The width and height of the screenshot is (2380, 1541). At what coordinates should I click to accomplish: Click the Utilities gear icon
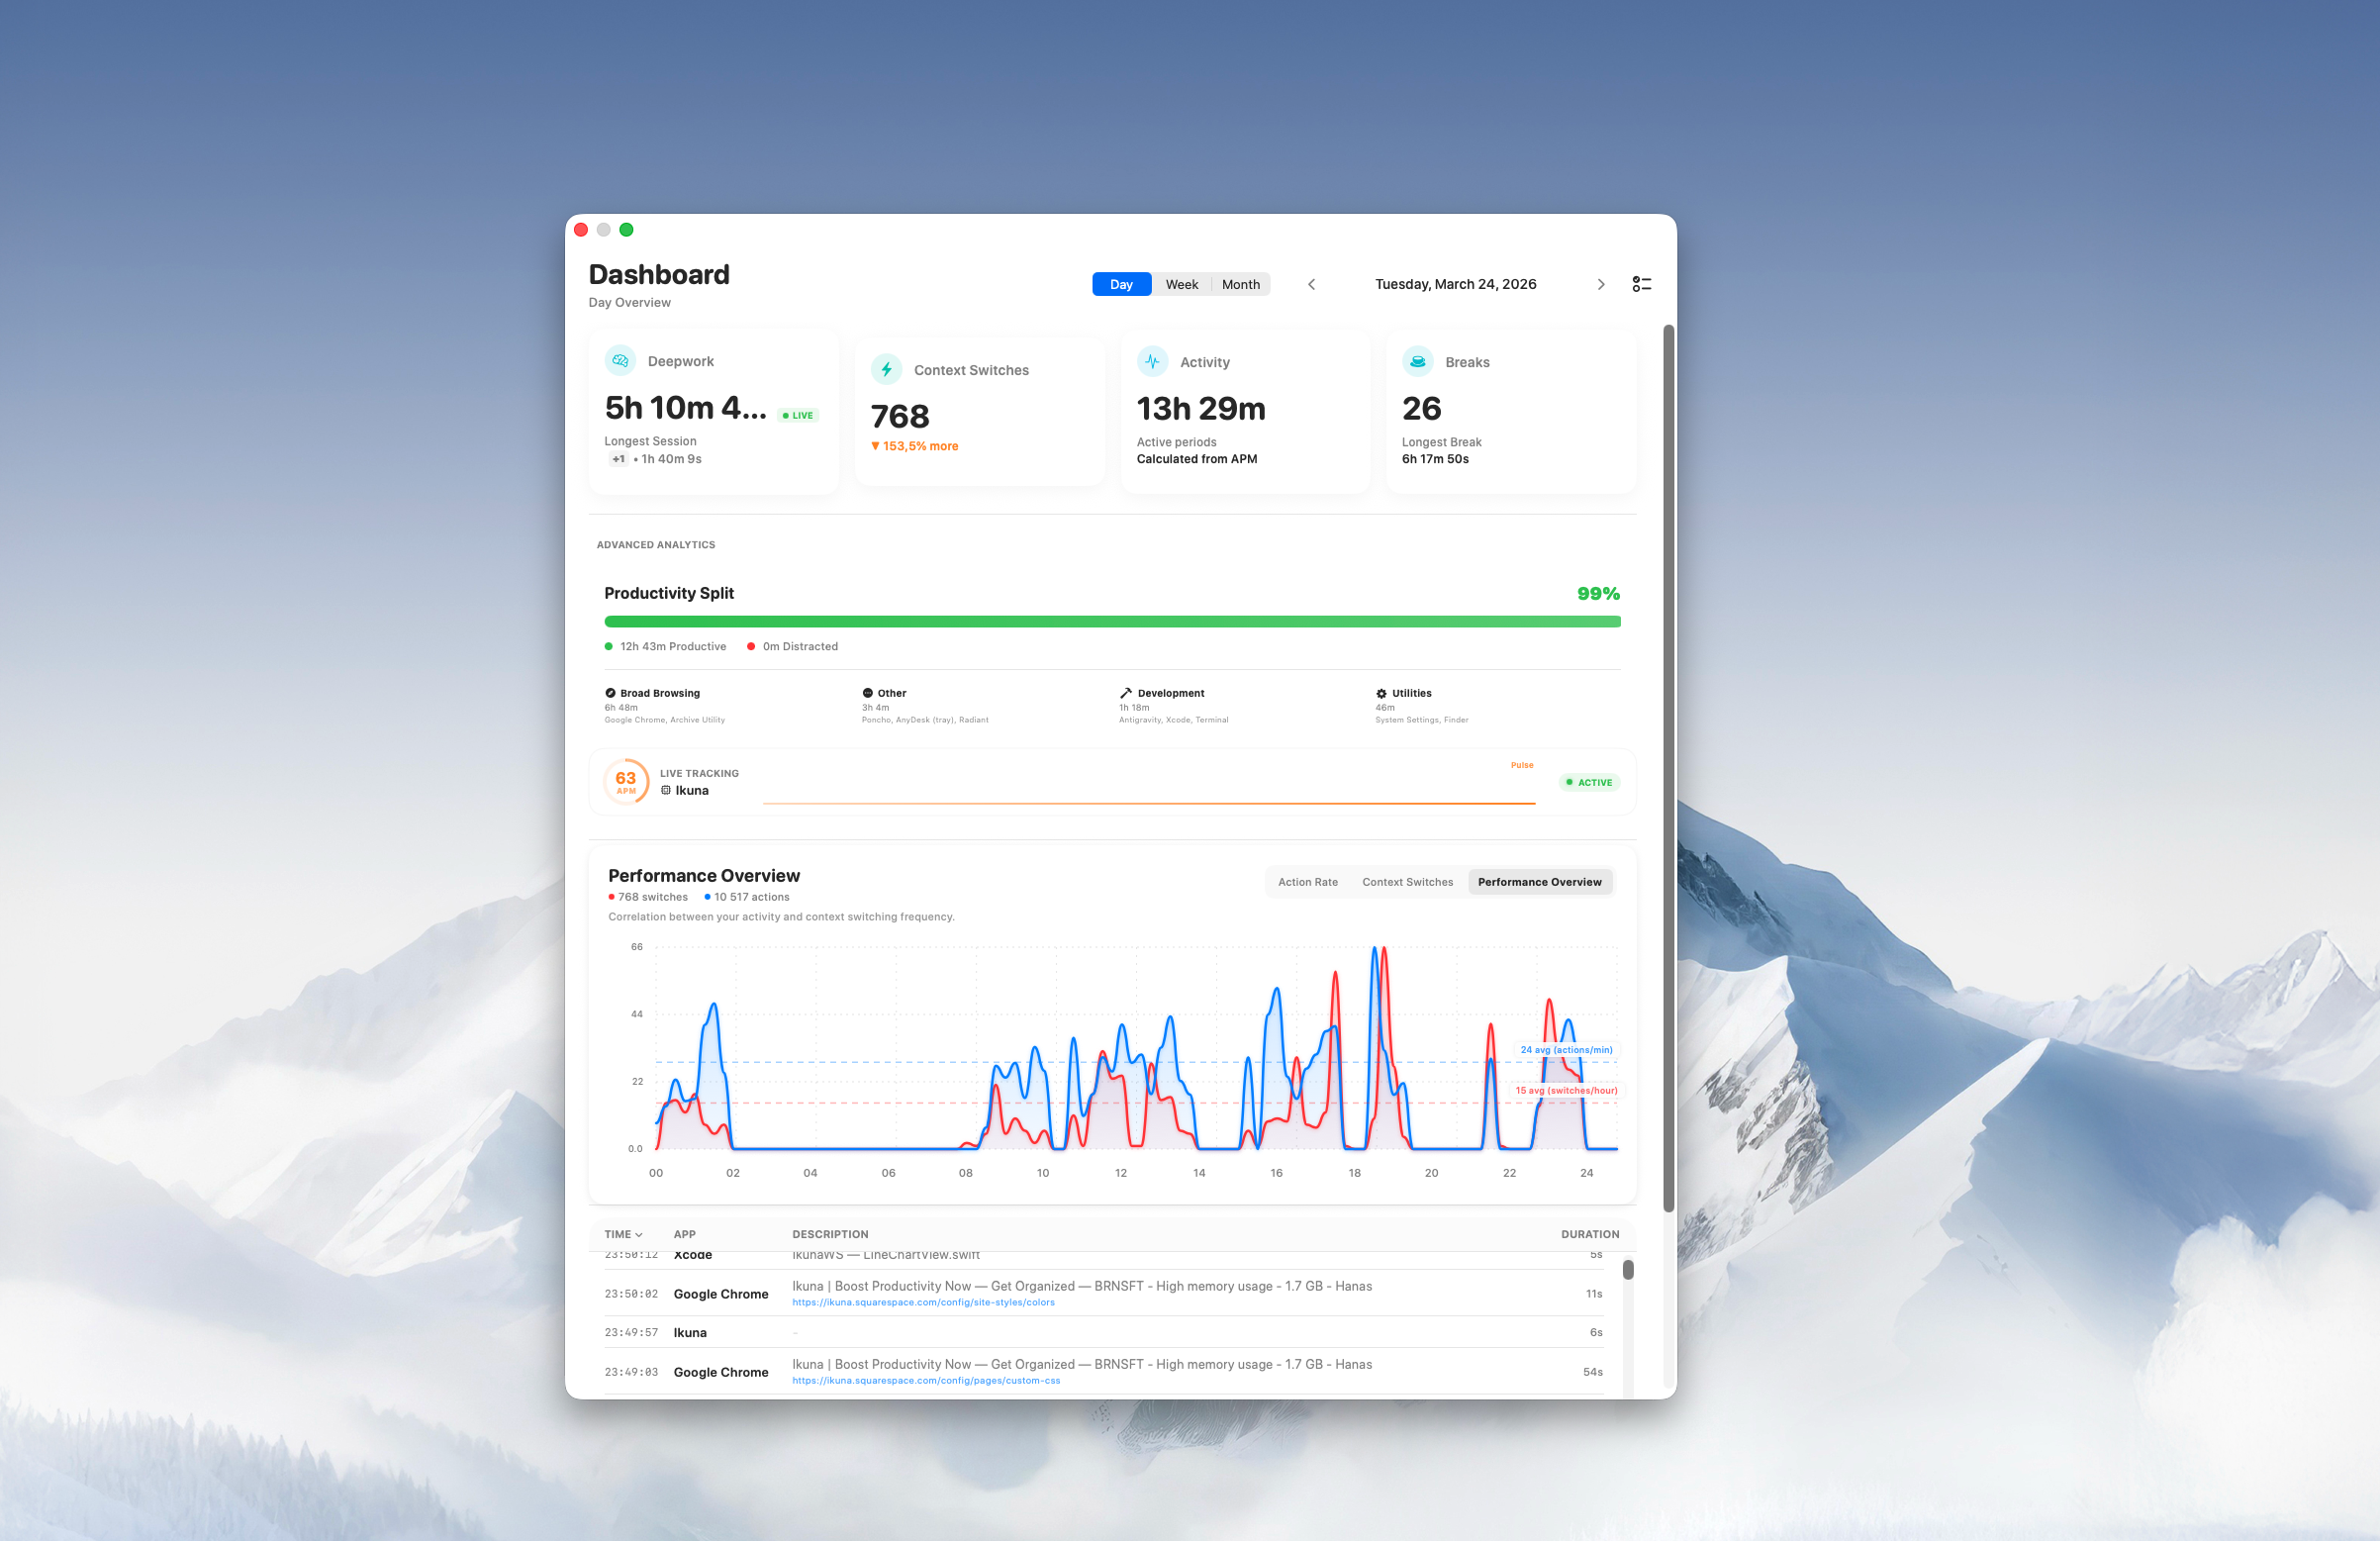point(1381,693)
